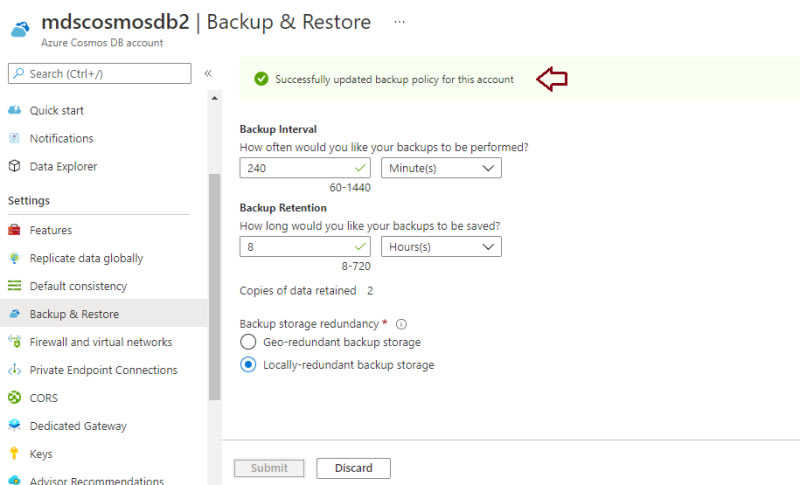Open the Data Explorer cube icon
This screenshot has height=485, width=800.
14,166
